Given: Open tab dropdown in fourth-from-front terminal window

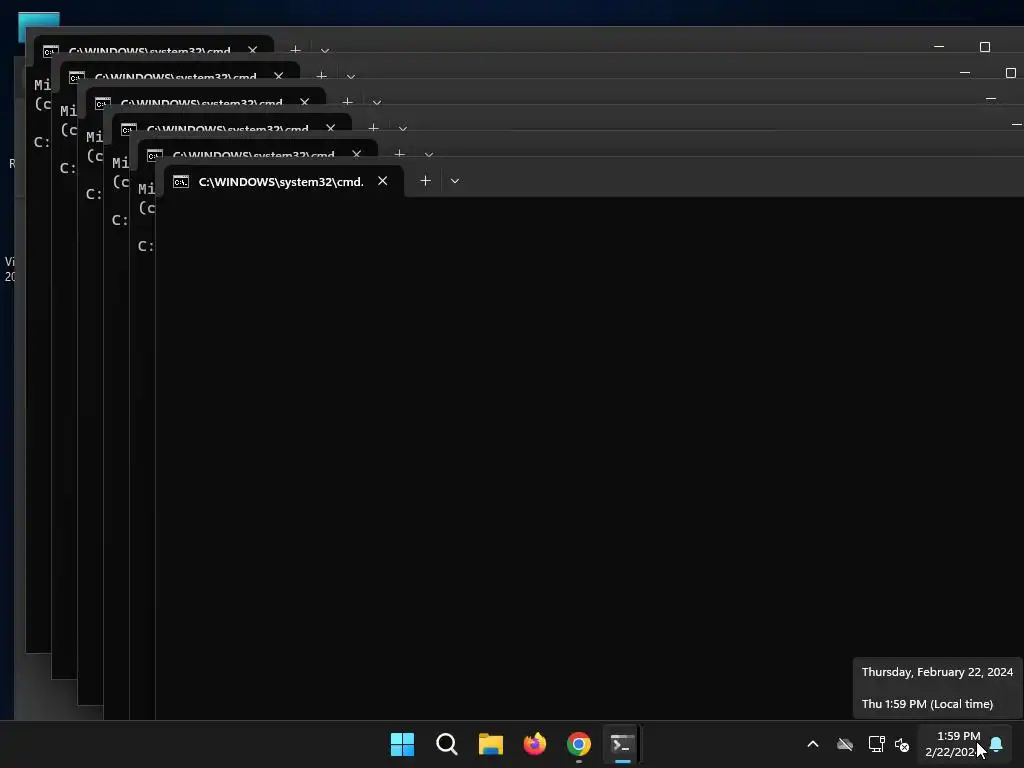Looking at the screenshot, I should 376,102.
